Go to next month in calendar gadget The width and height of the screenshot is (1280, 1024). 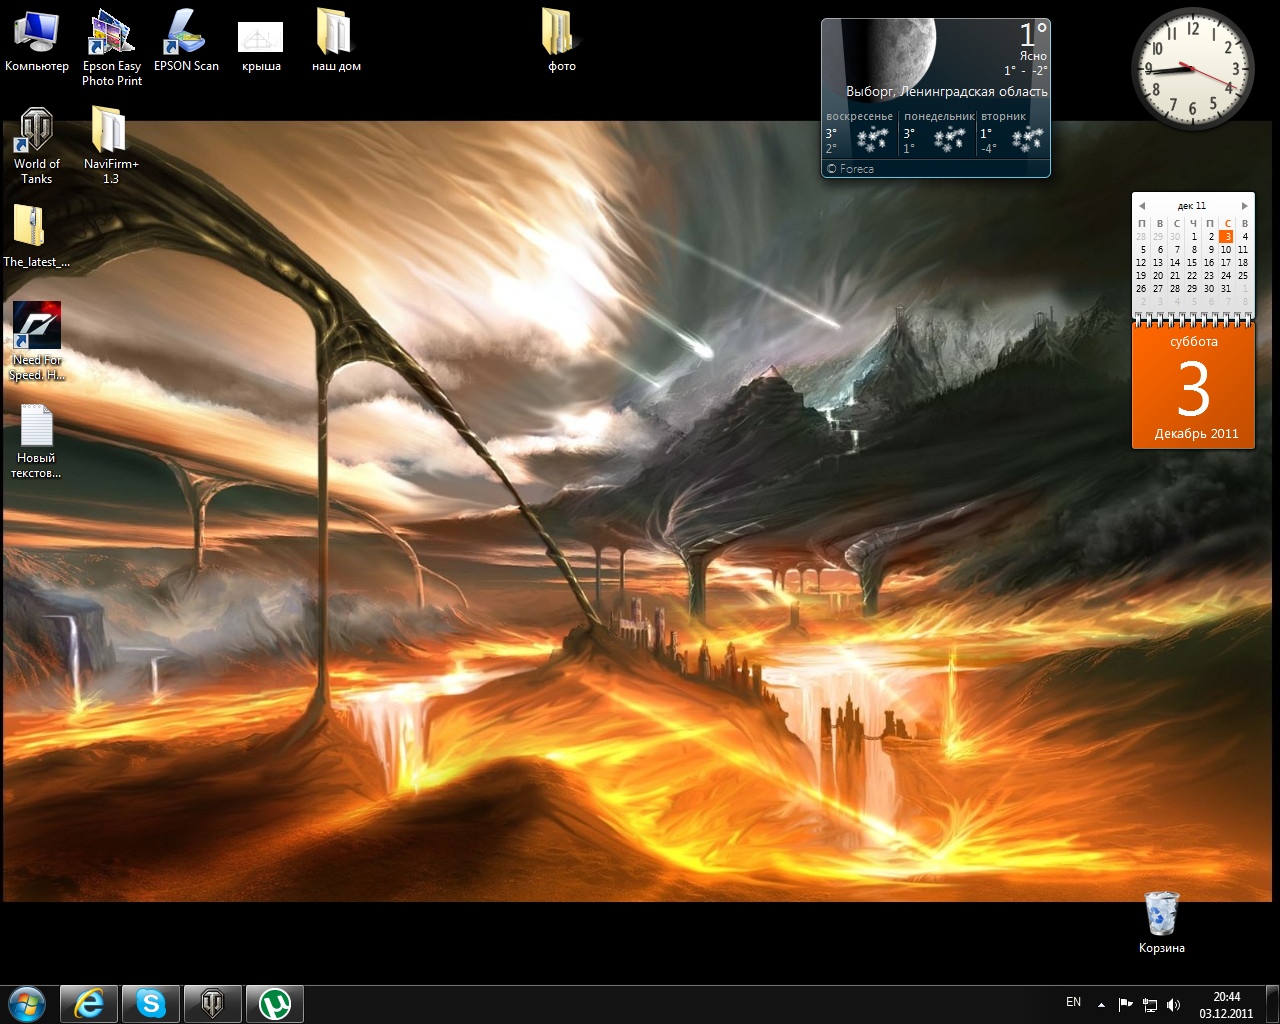[1244, 206]
